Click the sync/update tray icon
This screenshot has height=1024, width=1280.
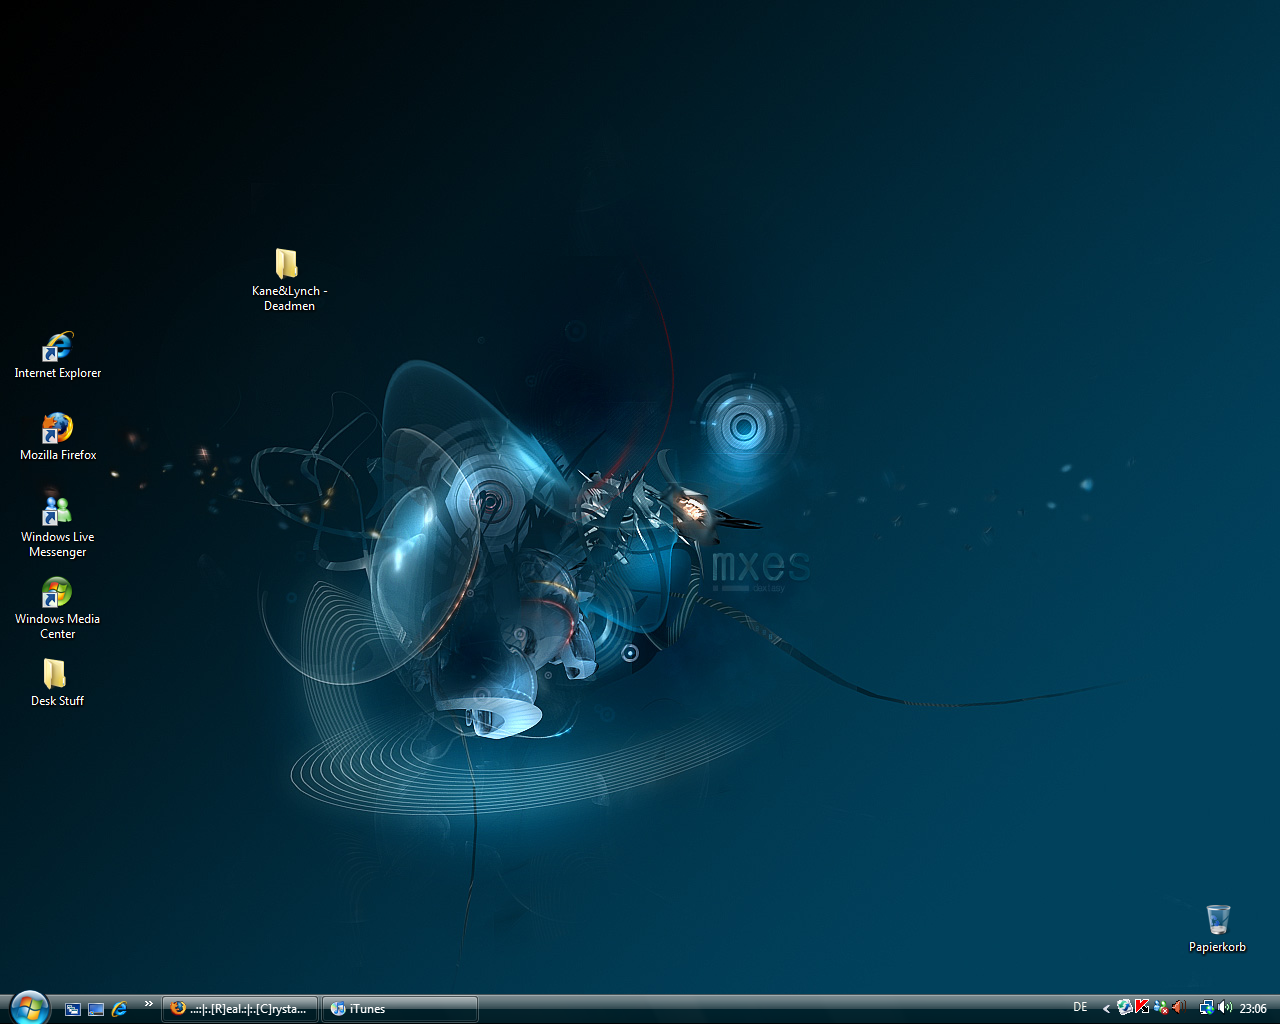tap(1125, 1007)
